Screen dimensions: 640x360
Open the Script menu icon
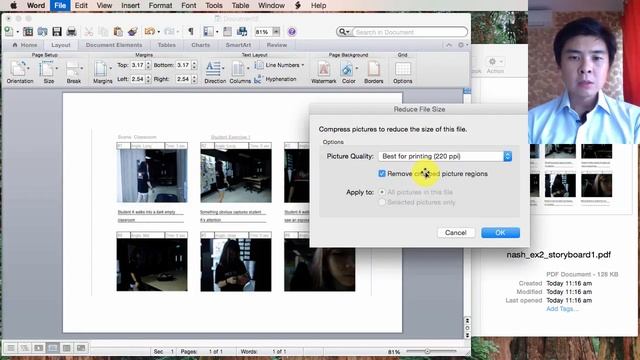[298, 5]
